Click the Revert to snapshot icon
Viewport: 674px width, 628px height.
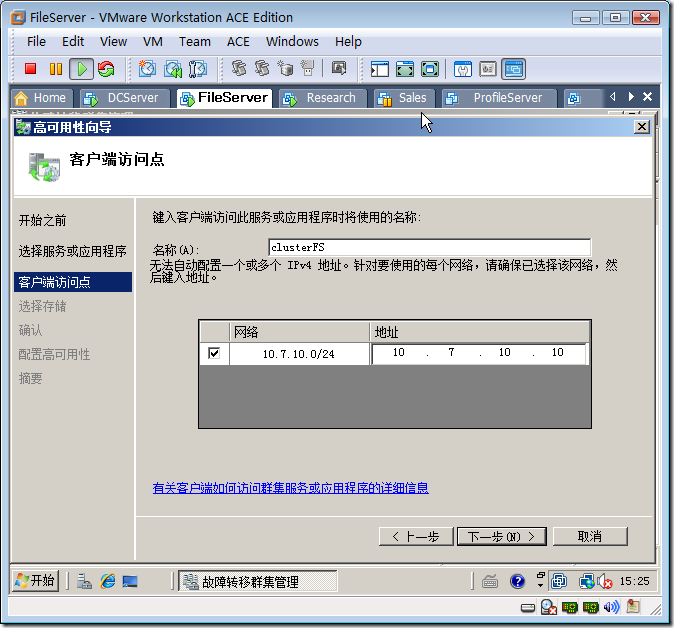click(x=172, y=69)
